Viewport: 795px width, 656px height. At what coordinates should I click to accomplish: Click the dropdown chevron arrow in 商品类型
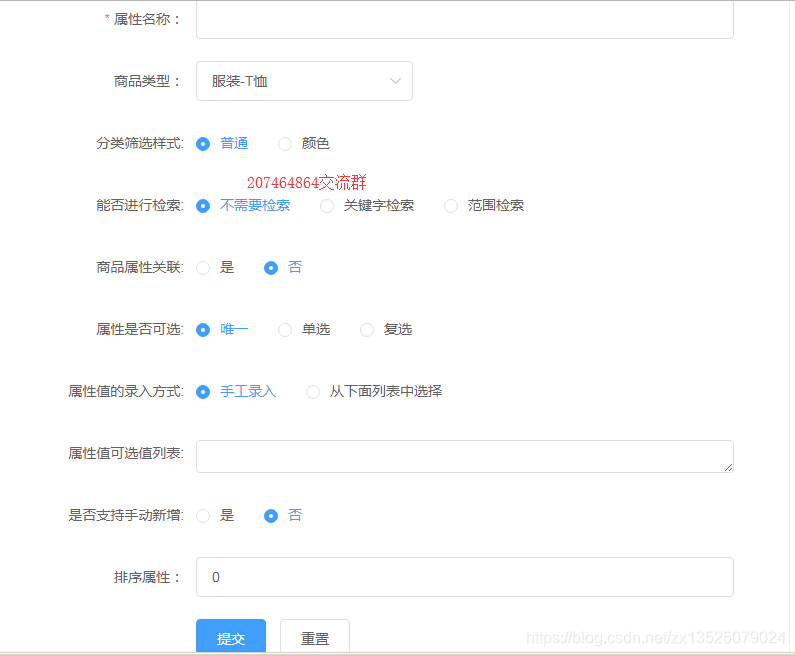coord(395,81)
